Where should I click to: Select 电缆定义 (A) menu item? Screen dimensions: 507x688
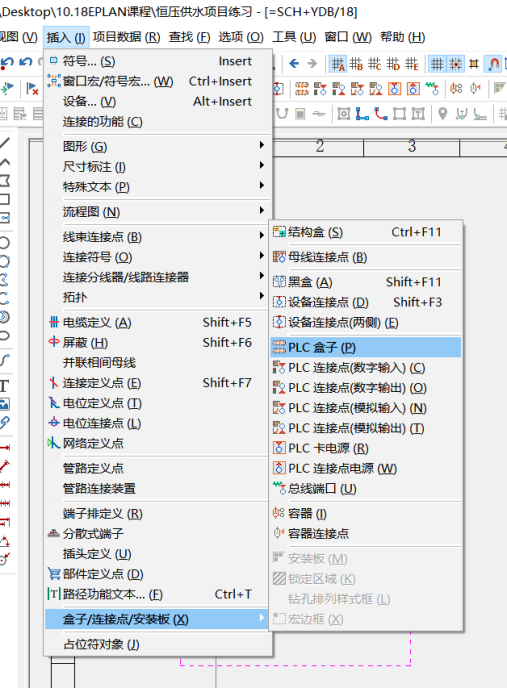(x=158, y=322)
